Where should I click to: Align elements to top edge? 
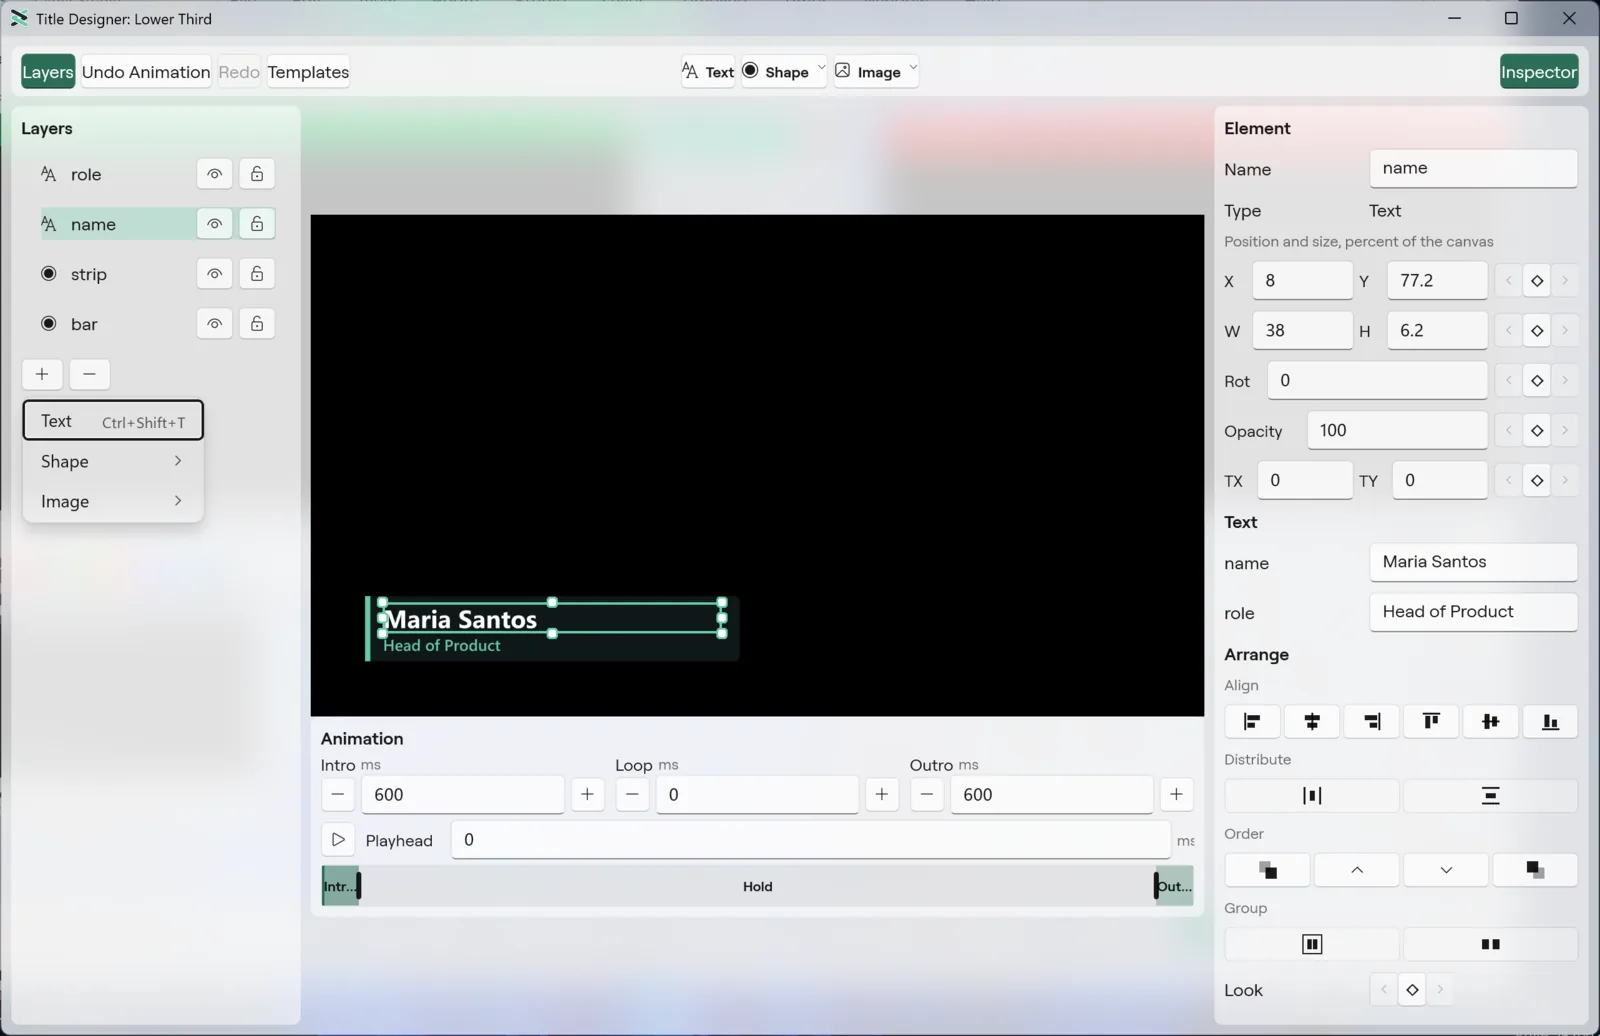(1431, 721)
